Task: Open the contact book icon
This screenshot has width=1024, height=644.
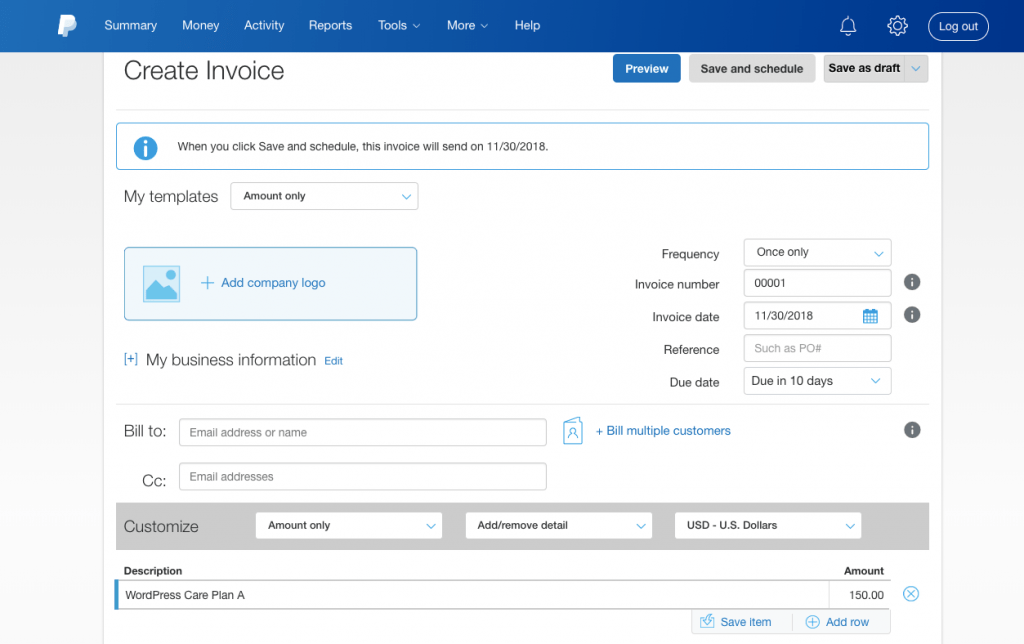Action: (573, 431)
